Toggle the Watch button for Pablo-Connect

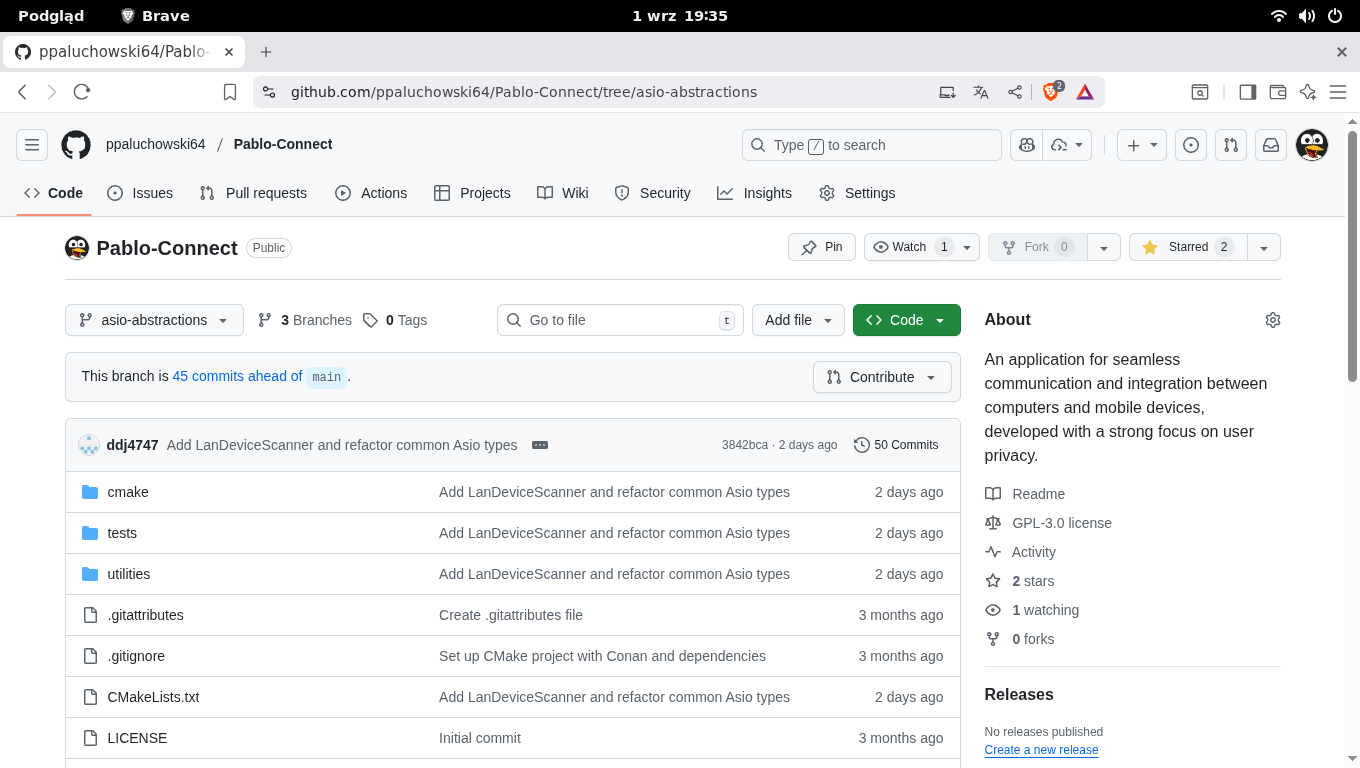[x=909, y=247]
